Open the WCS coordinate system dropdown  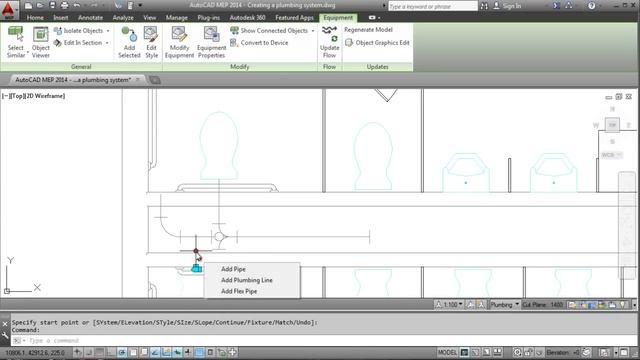(x=611, y=155)
